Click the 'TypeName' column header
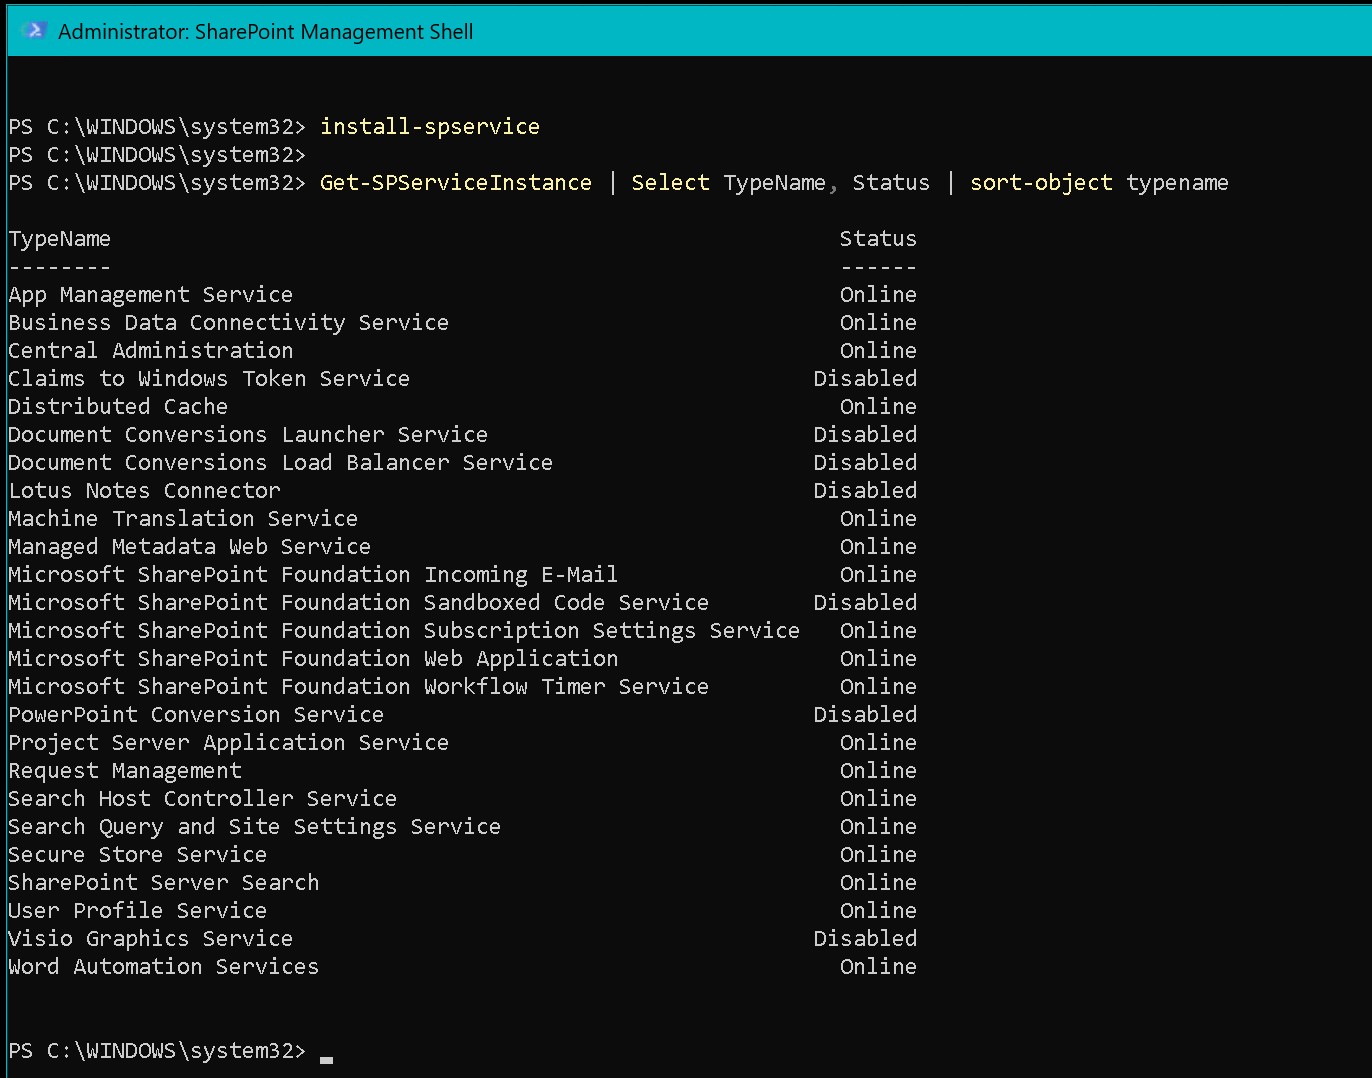Image resolution: width=1372 pixels, height=1078 pixels. coord(60,239)
